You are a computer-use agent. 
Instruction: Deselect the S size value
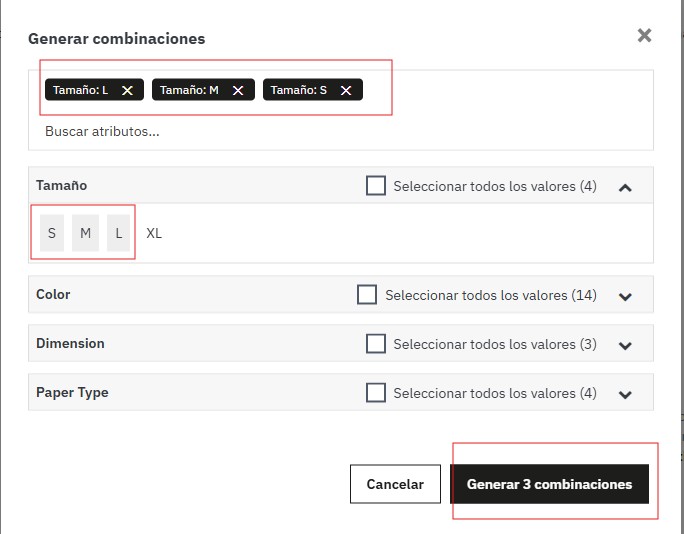[x=52, y=233]
